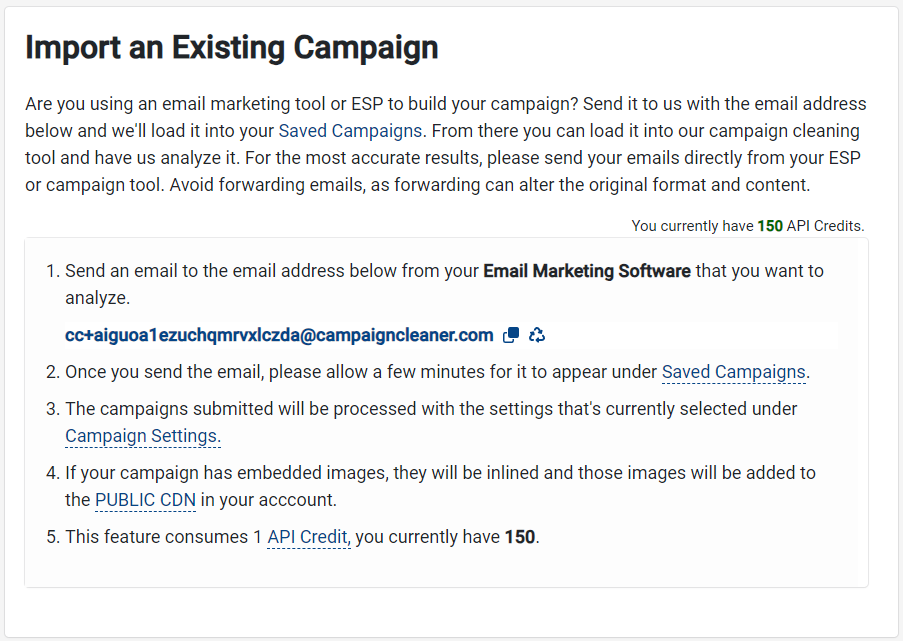View the PUBLIC CDN in your account
This screenshot has height=641, width=903.
(x=145, y=499)
